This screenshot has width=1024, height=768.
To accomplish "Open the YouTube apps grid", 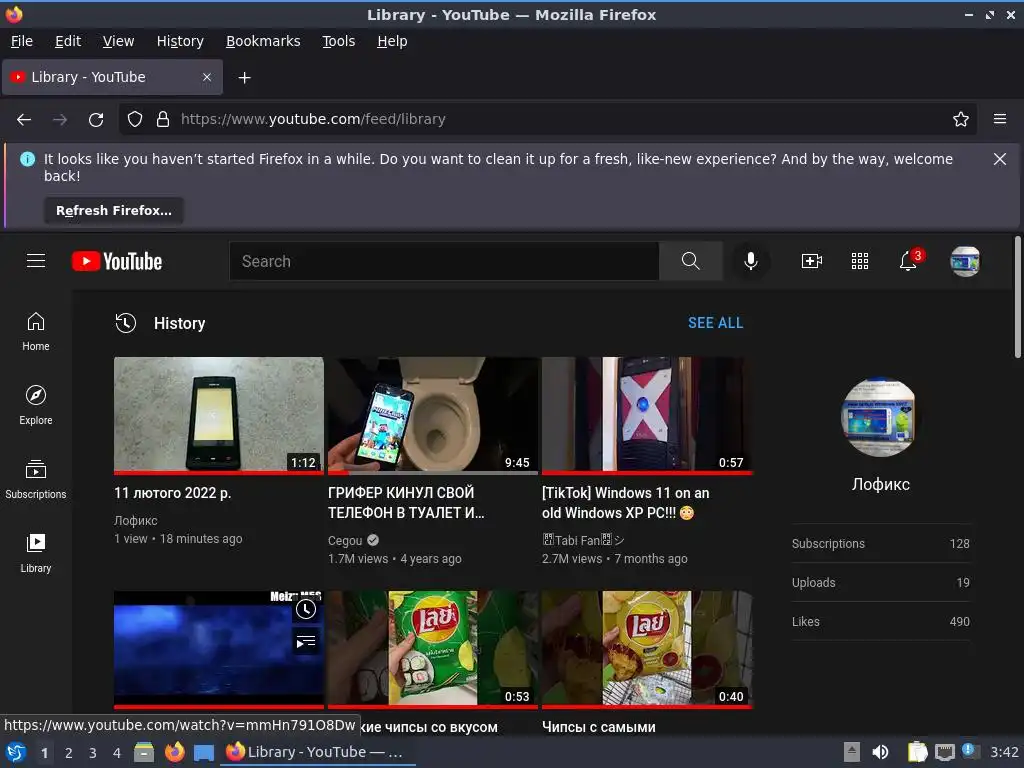I will tap(860, 261).
